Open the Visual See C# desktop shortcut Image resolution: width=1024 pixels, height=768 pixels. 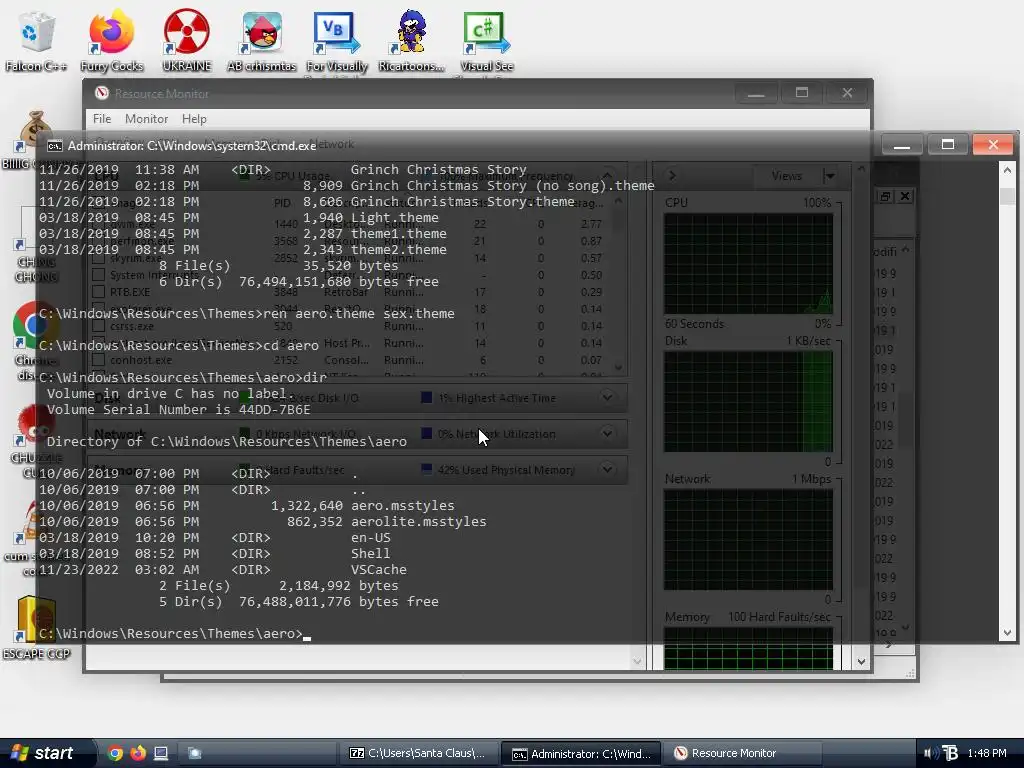[487, 39]
